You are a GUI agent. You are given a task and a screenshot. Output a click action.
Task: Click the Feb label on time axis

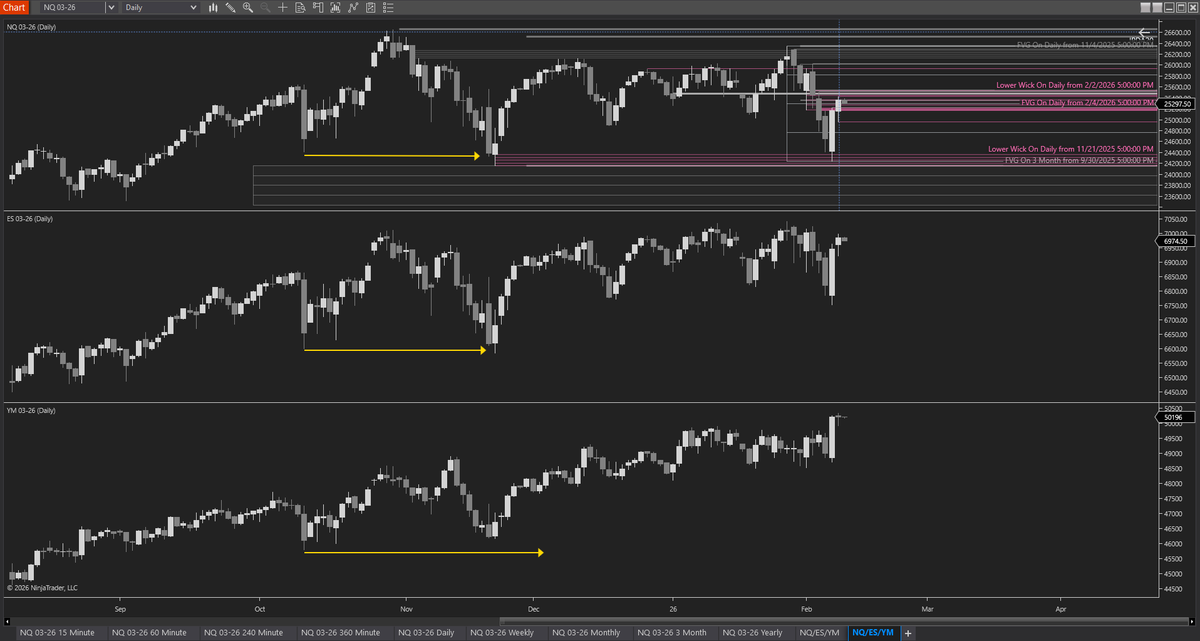(807, 608)
